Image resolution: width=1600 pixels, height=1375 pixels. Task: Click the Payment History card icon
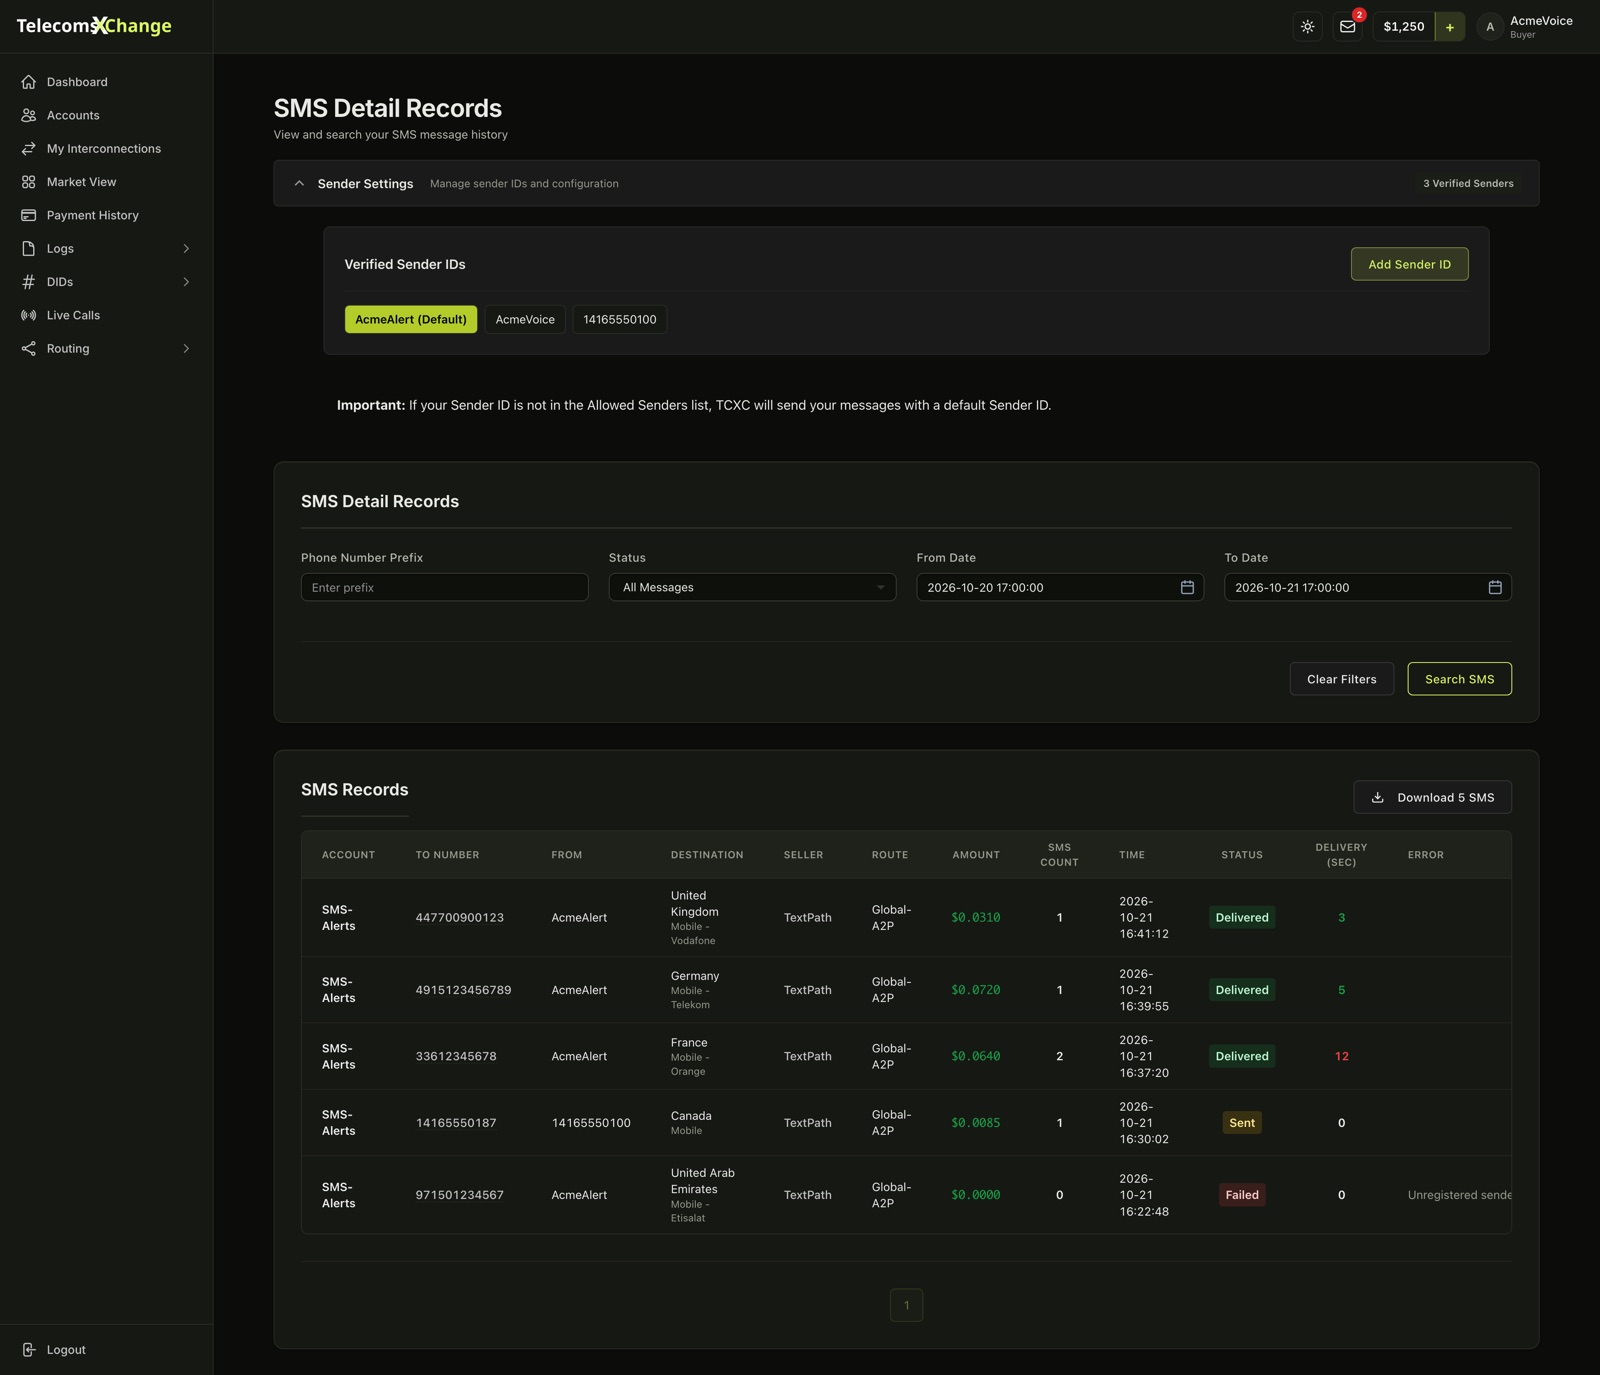tap(28, 215)
